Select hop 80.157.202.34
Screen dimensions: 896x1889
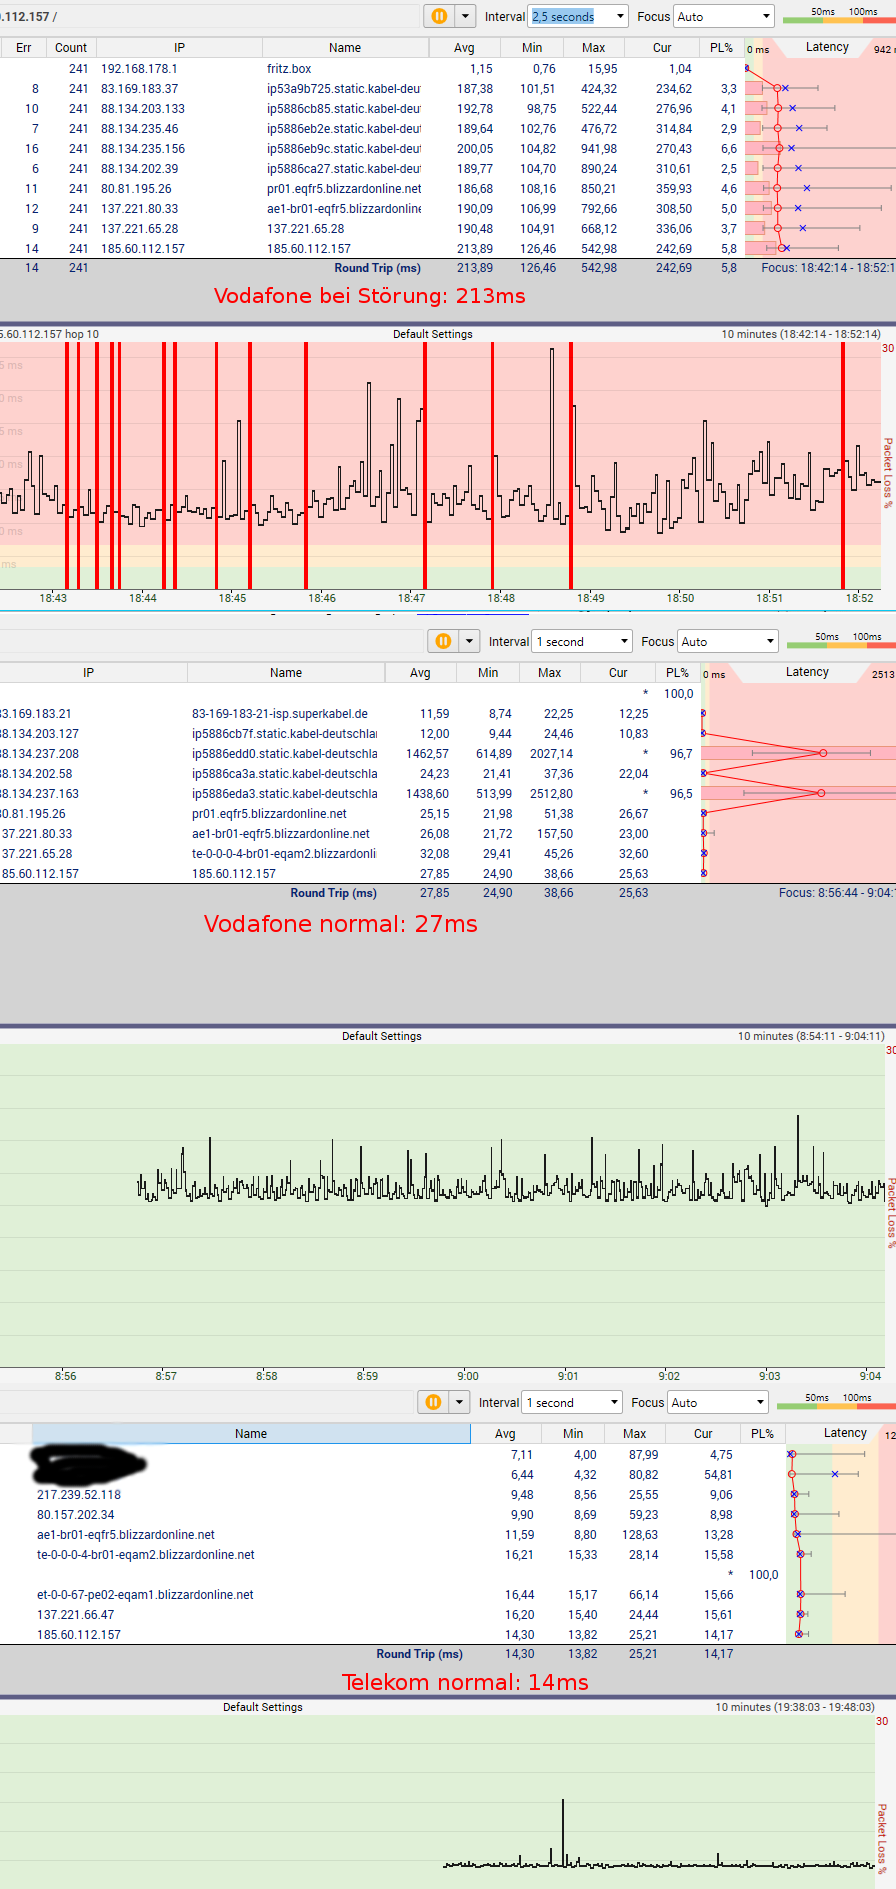click(x=76, y=1515)
